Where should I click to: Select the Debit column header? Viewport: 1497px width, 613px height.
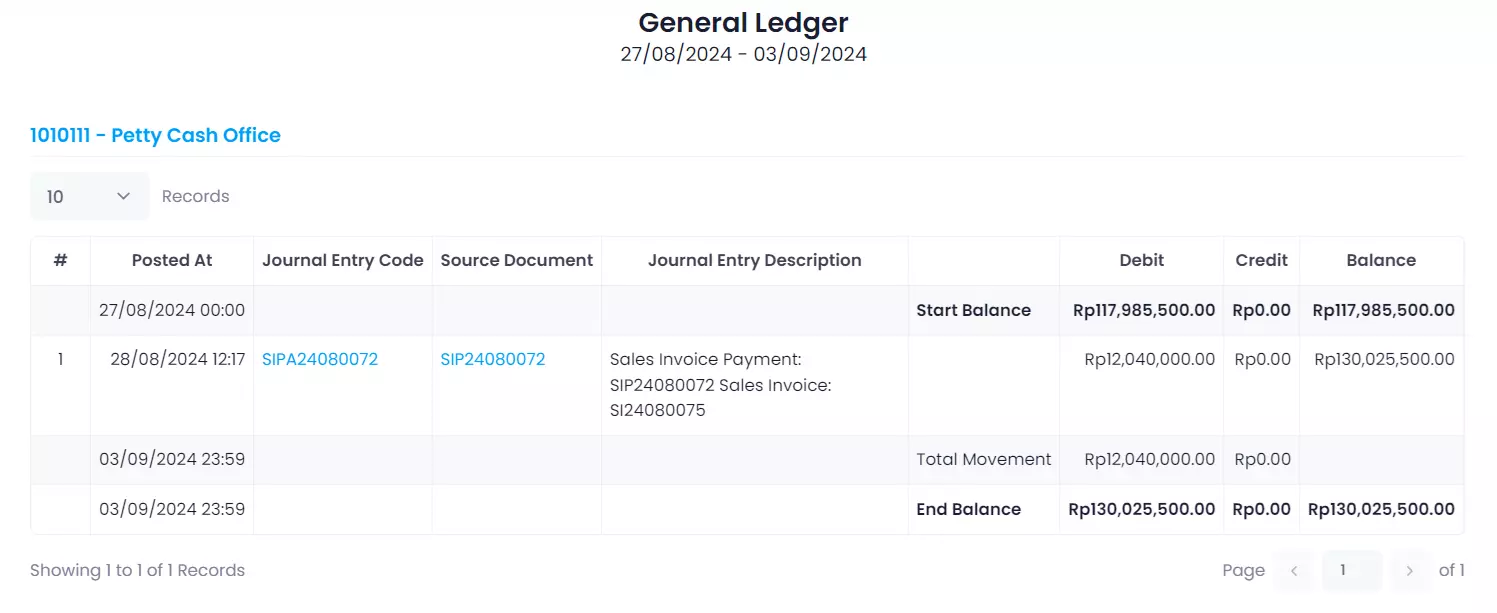[x=1141, y=261]
